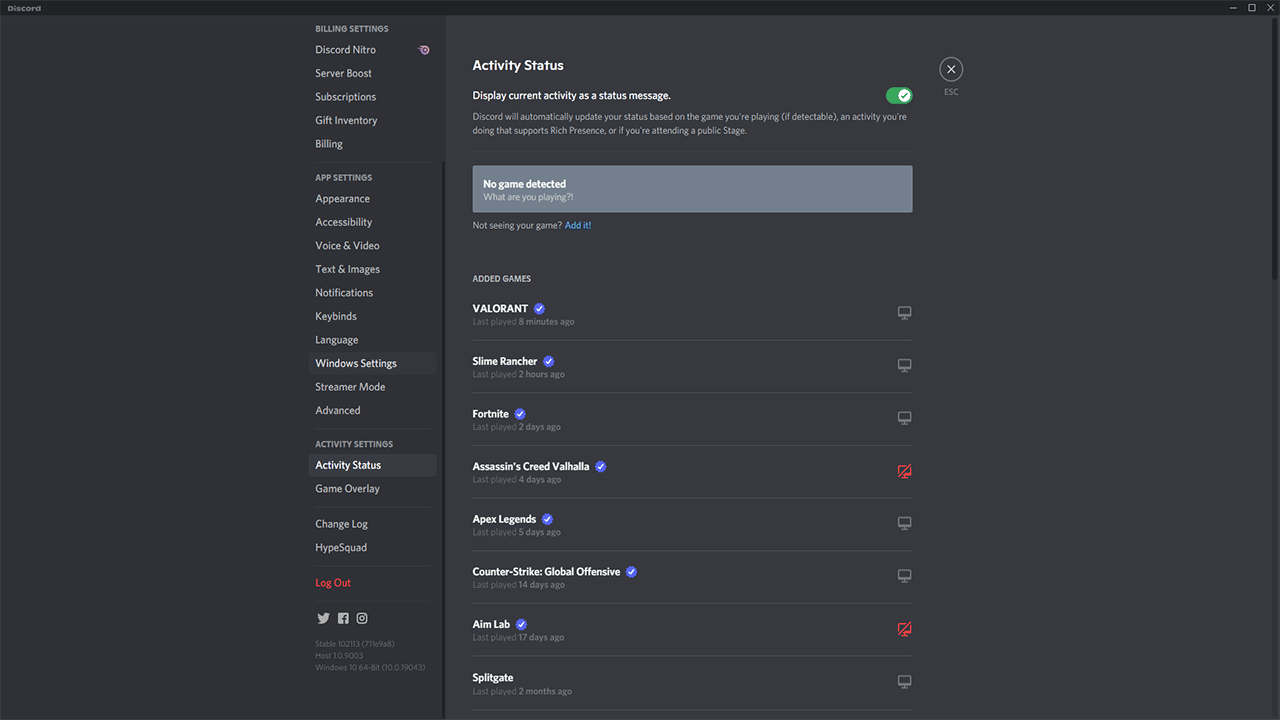Viewport: 1280px width, 720px height.
Task: Enable overlay for Aim Lab
Action: pos(904,629)
